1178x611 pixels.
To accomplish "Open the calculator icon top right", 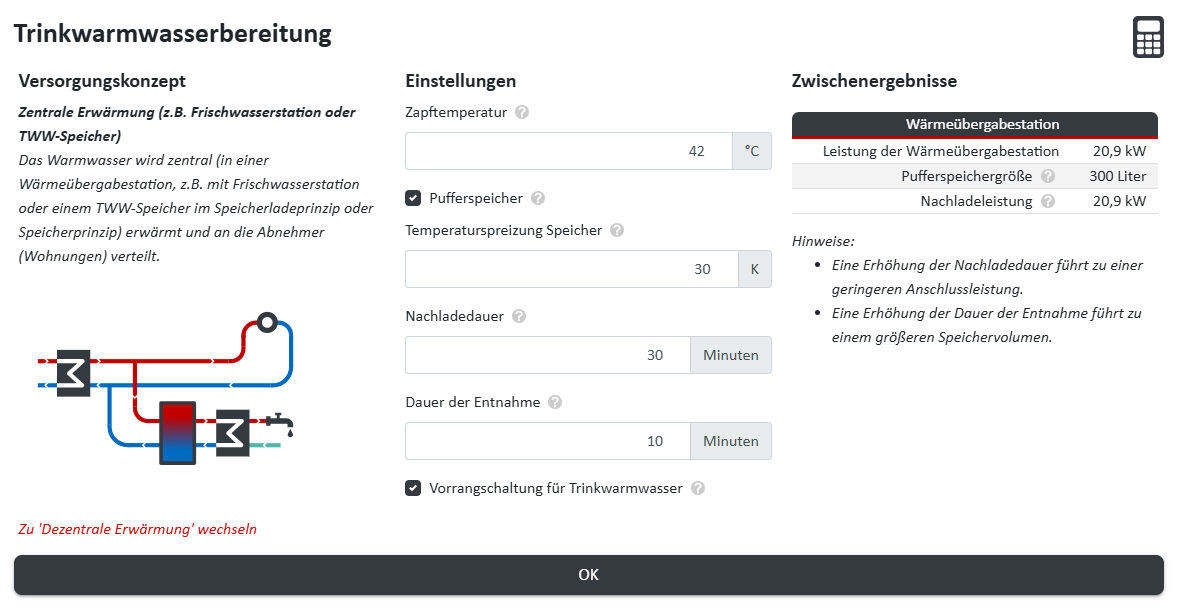I will [1148, 36].
